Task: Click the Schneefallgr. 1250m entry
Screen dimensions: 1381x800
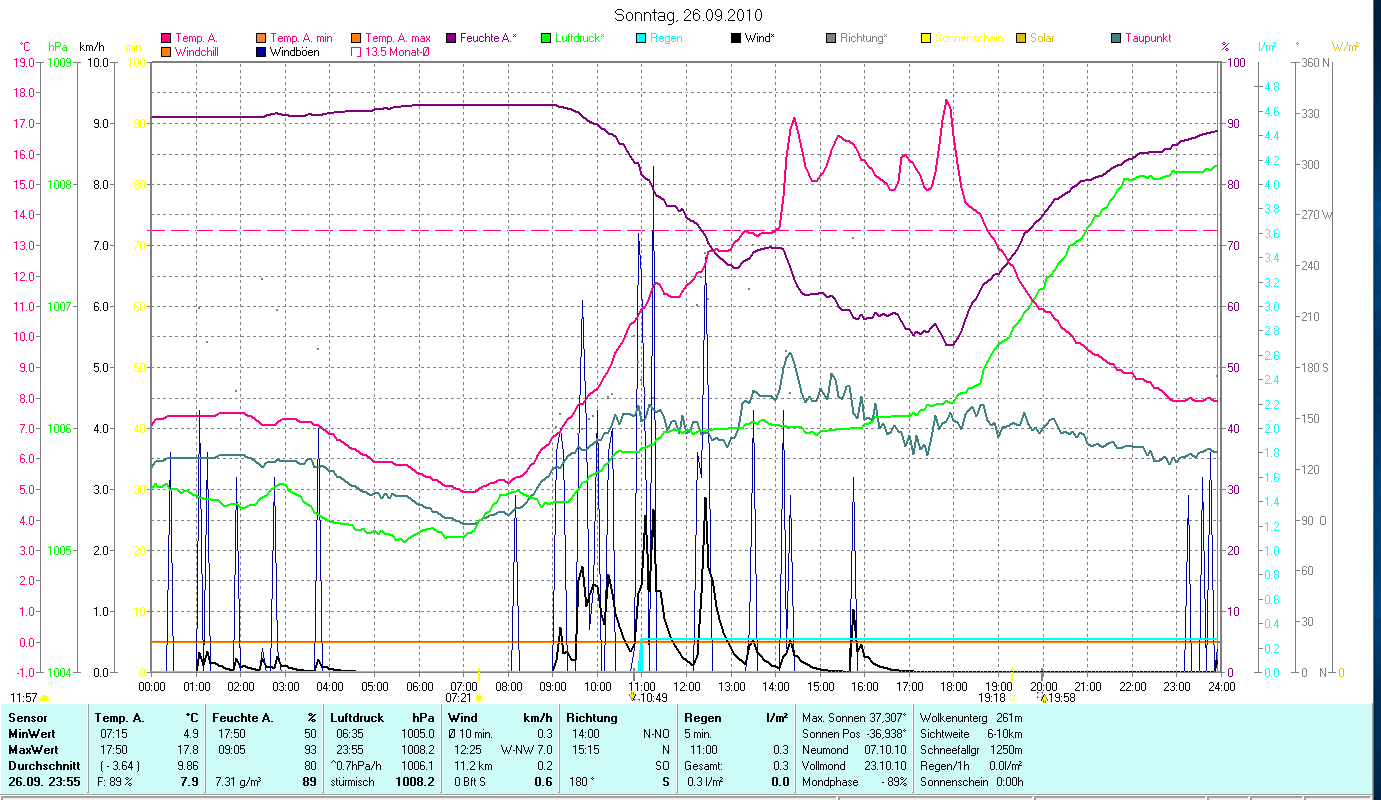Action: pyautogui.click(x=971, y=749)
